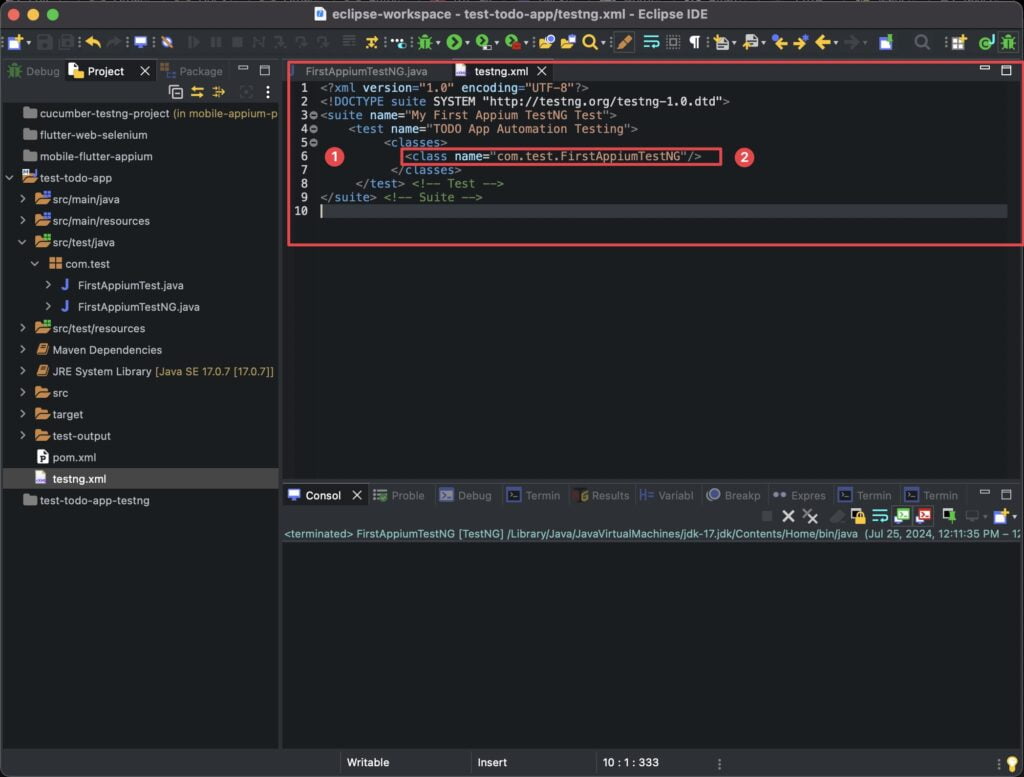Expand Maven Dependencies node
Image resolution: width=1024 pixels, height=777 pixels.
23,350
